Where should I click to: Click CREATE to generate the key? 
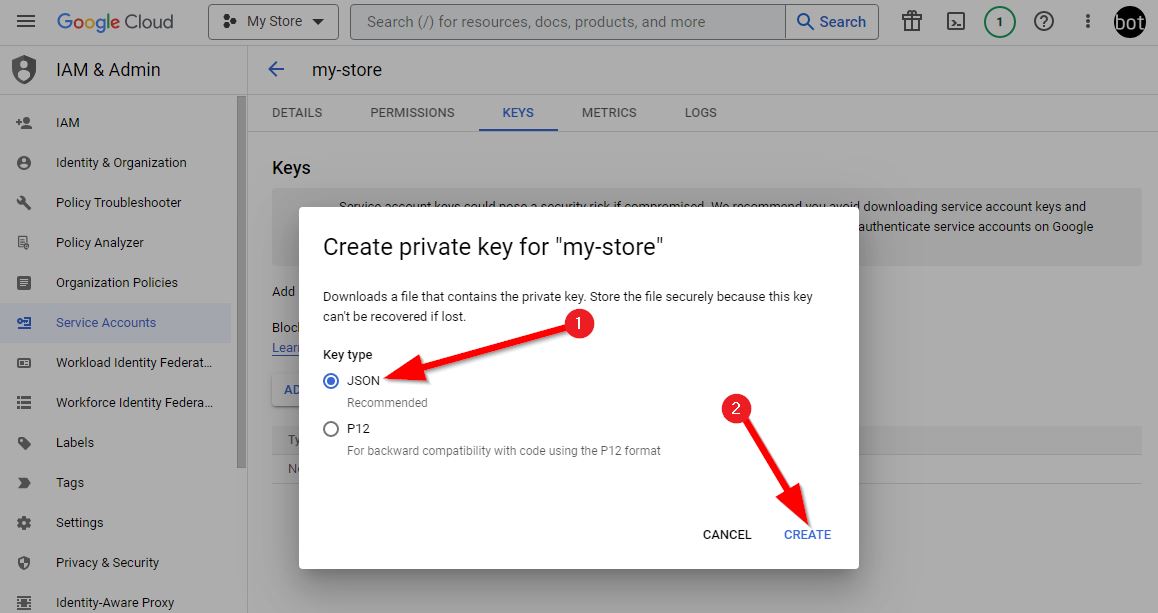point(807,534)
